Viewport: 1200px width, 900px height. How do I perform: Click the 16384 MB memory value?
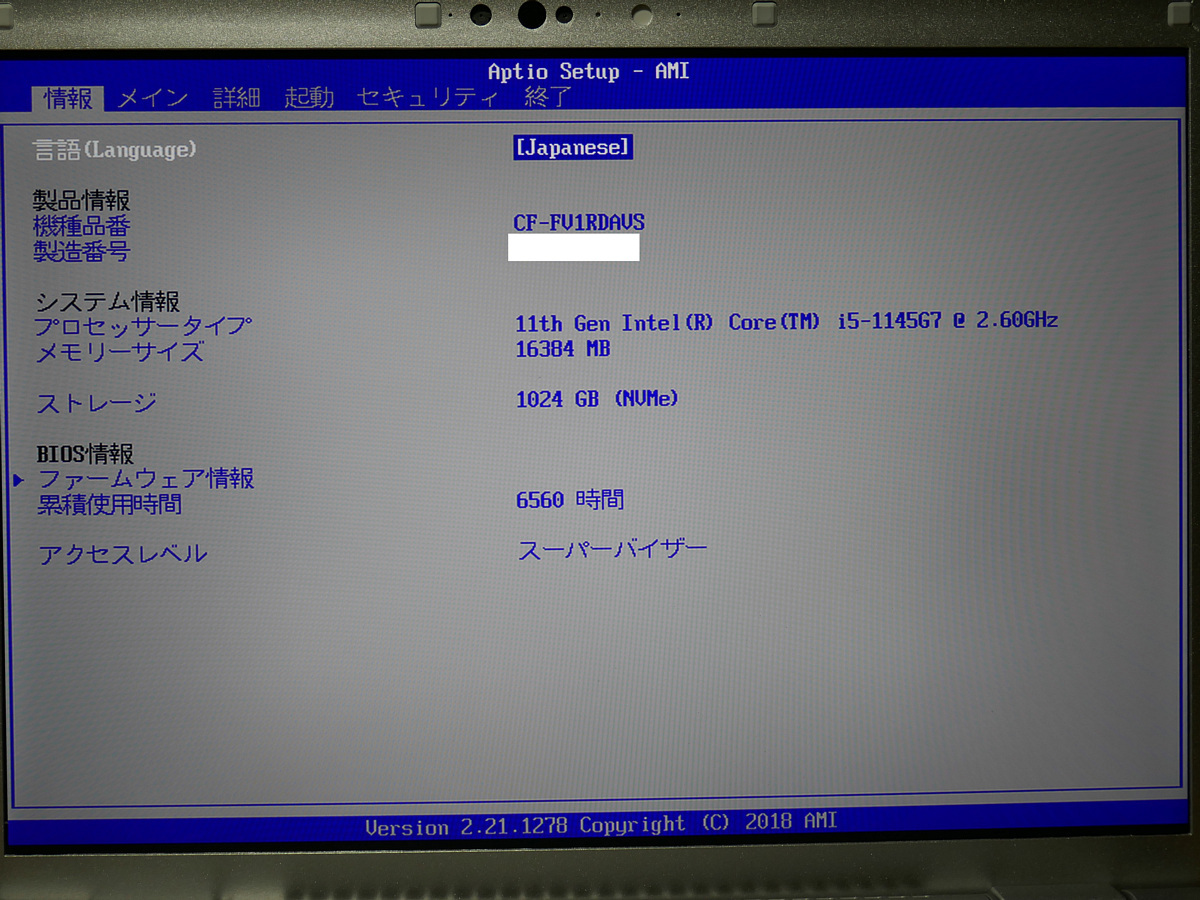563,349
